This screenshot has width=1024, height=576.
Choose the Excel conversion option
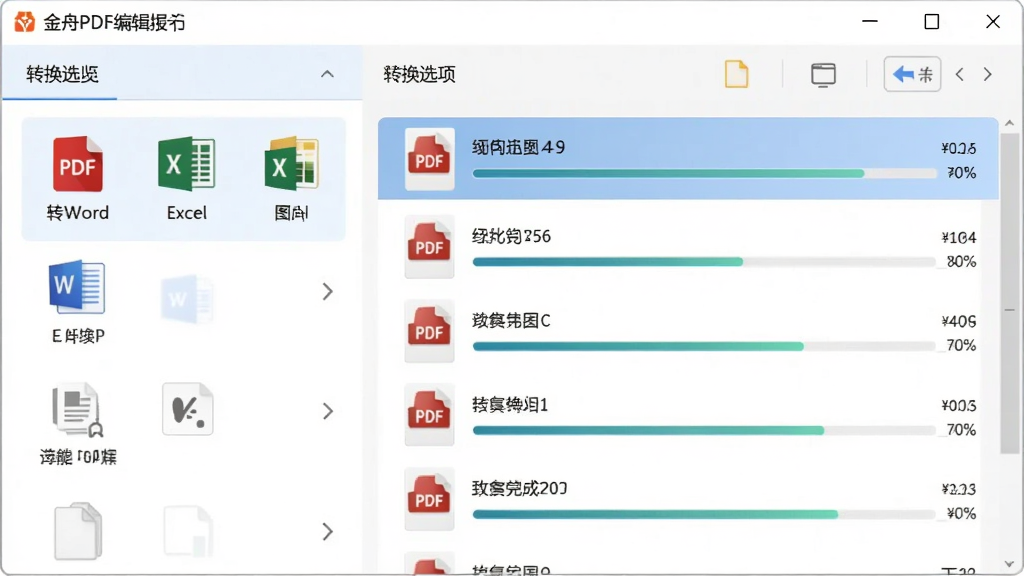[x=187, y=164]
